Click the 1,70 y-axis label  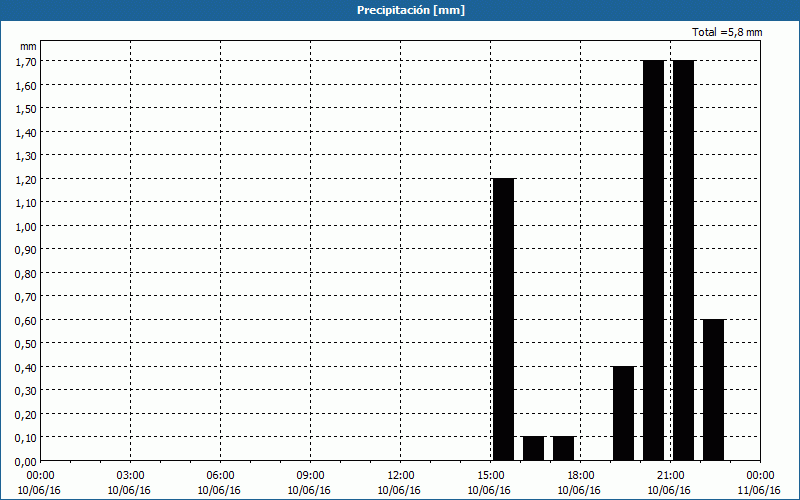pyautogui.click(x=26, y=62)
